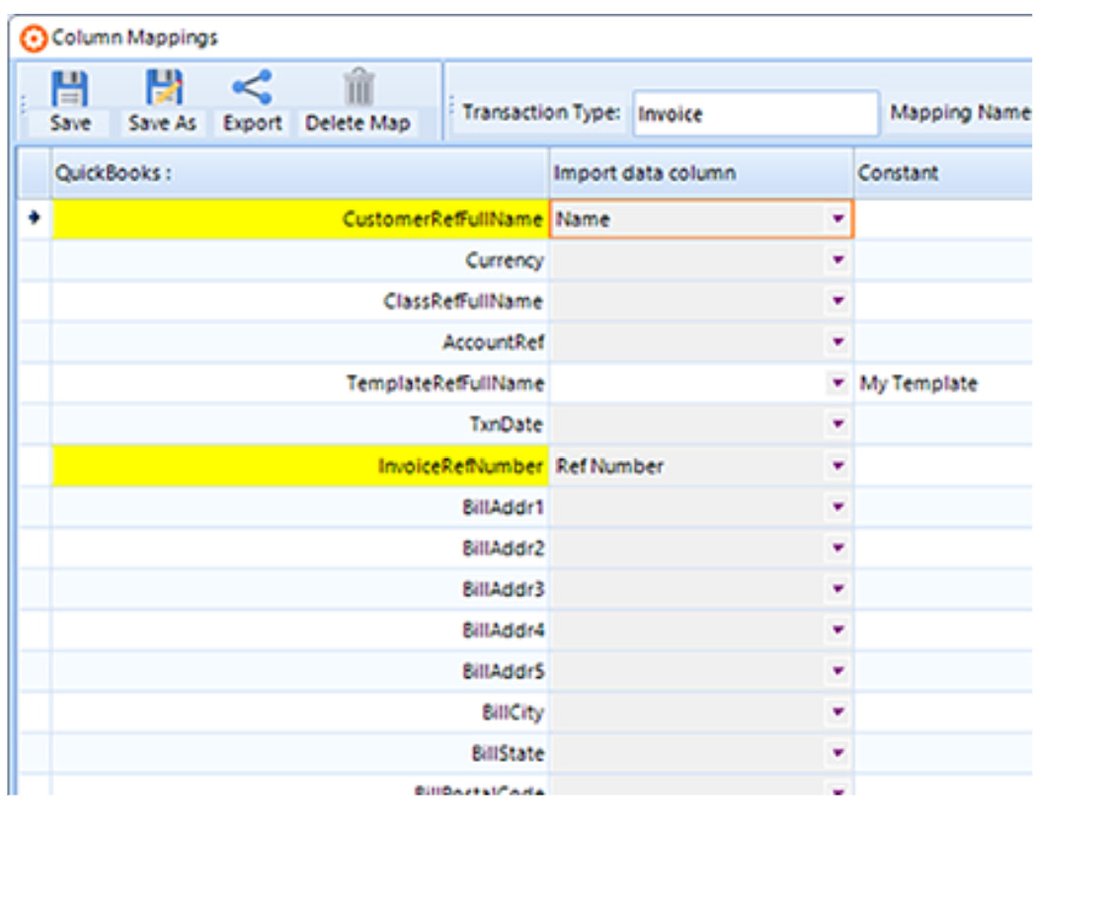Viewport: 1110px width, 910px height.
Task: Open the InvoiceRefNumber dropdown arrow
Action: pos(838,465)
